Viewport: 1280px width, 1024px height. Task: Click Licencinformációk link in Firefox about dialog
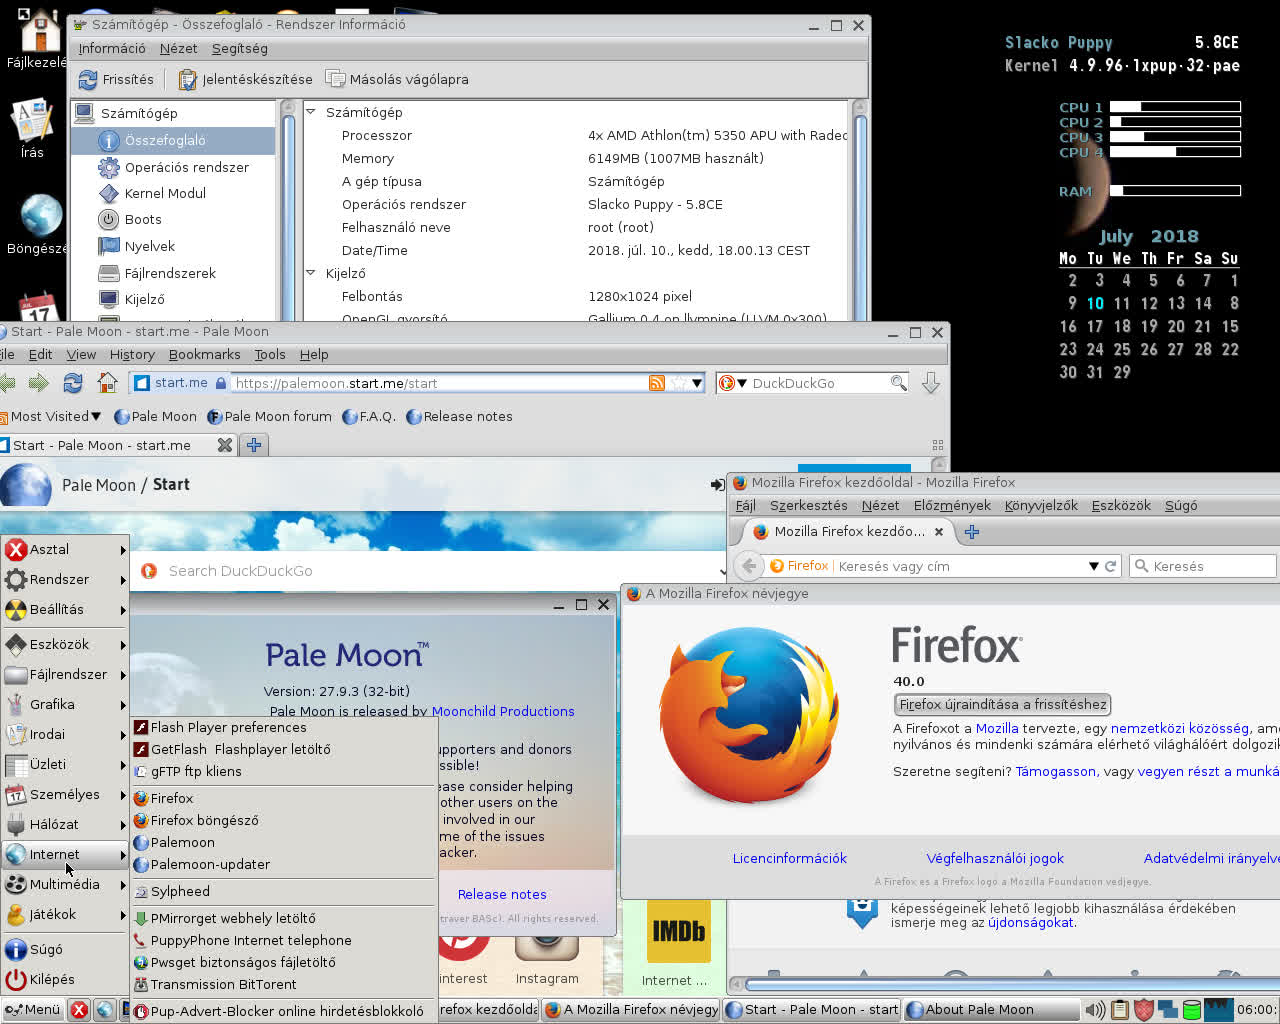pyautogui.click(x=789, y=858)
